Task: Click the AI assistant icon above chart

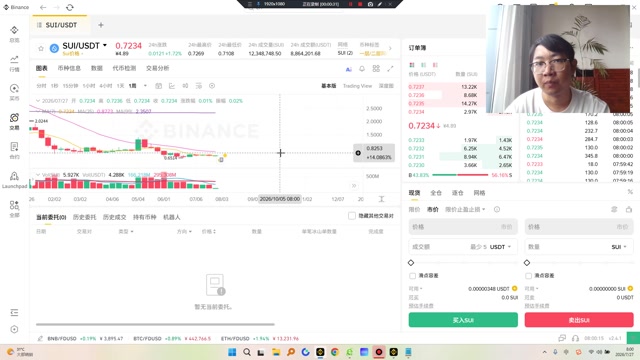Action: point(349,69)
